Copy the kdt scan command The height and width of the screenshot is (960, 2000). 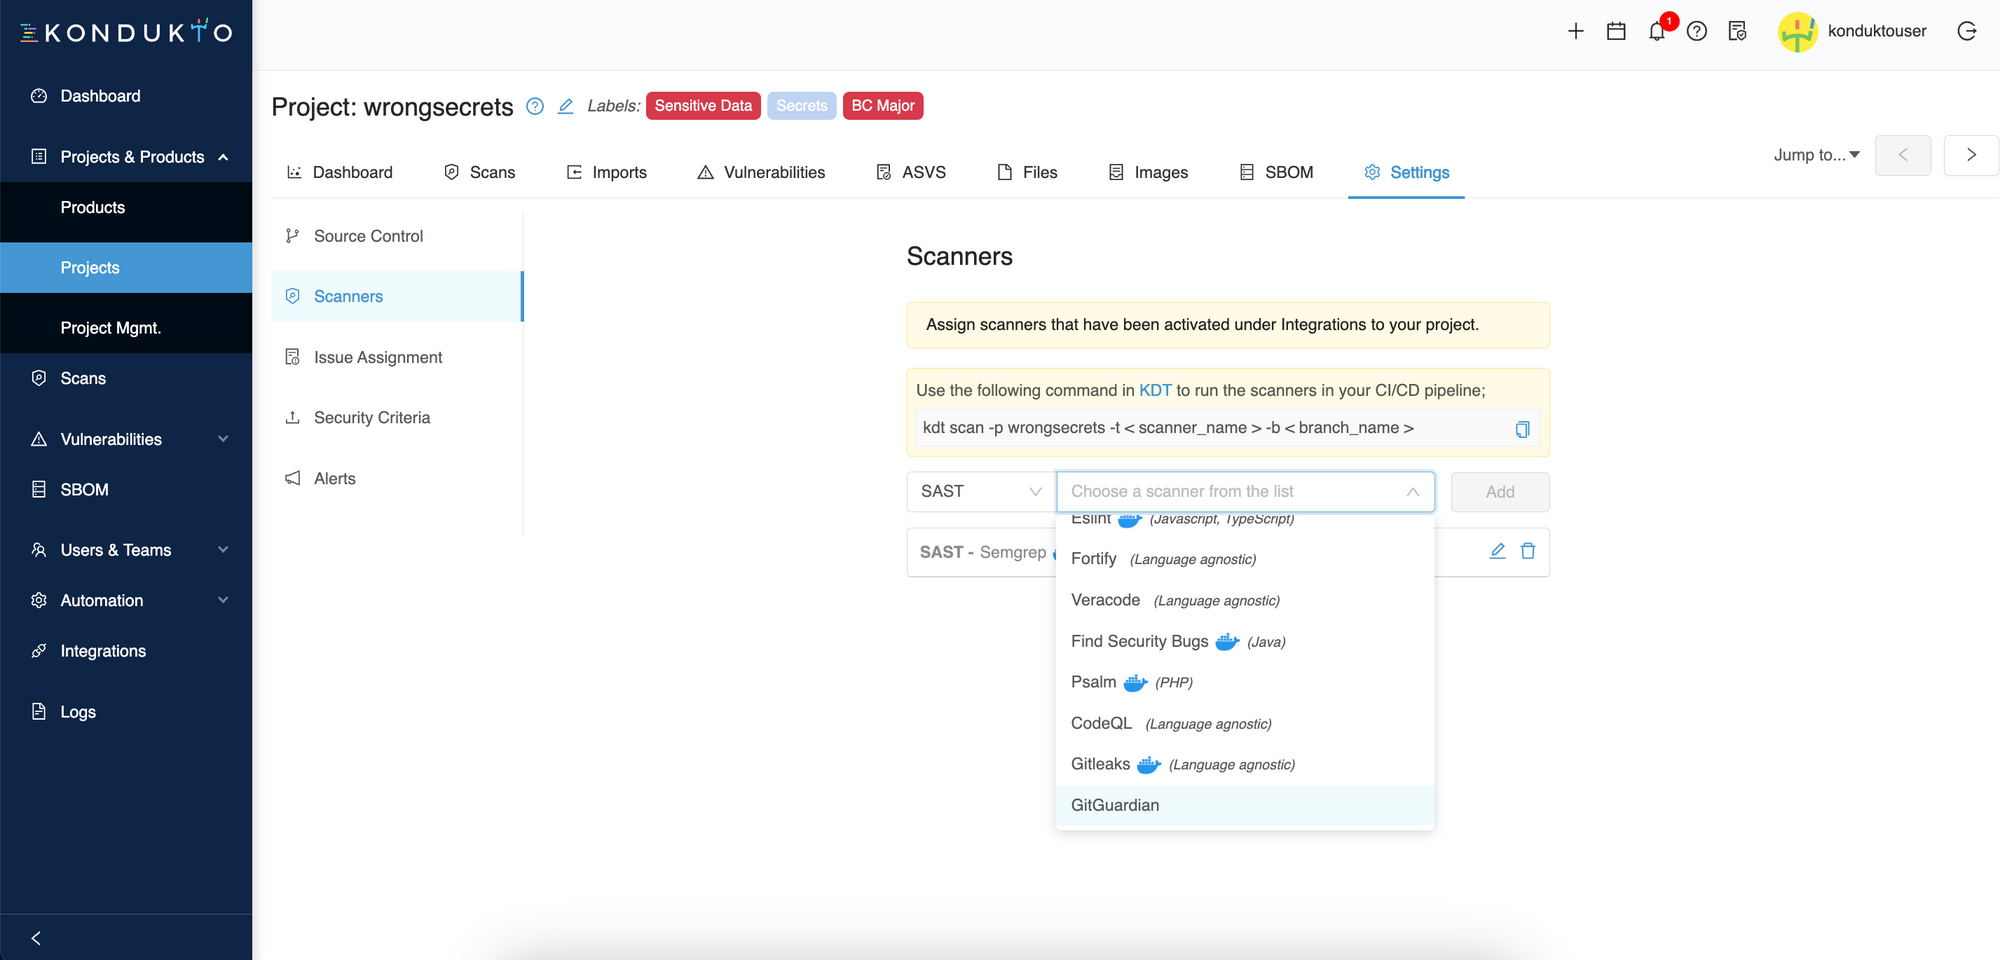tap(1522, 429)
